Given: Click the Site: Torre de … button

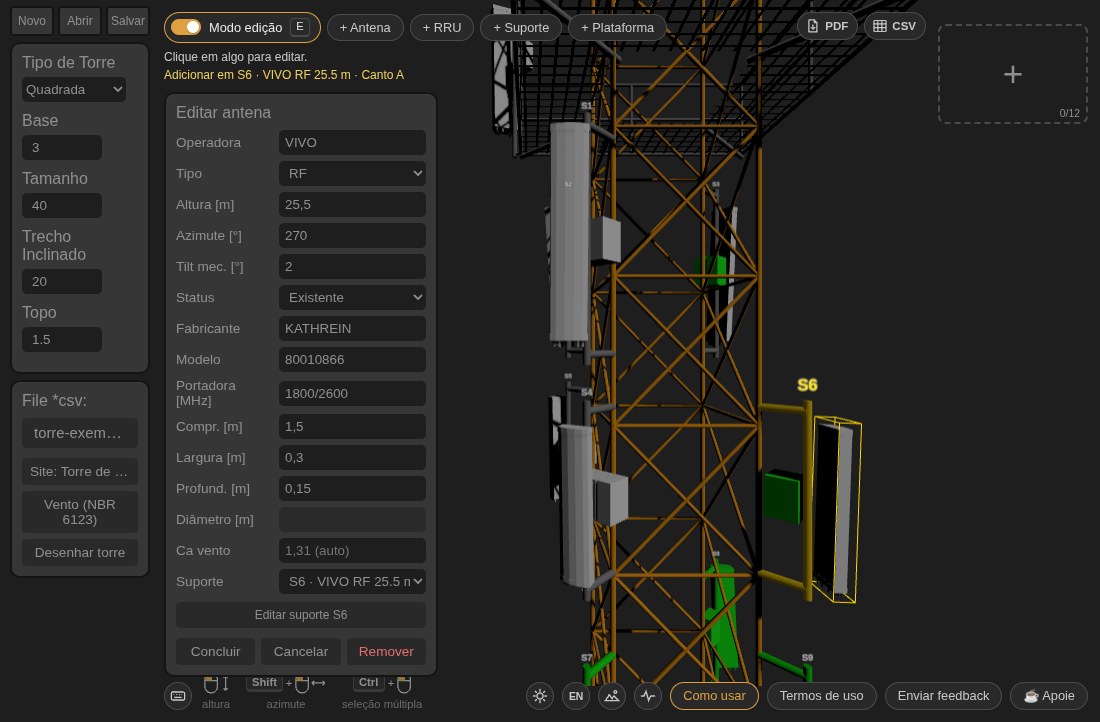Looking at the screenshot, I should (x=80, y=472).
